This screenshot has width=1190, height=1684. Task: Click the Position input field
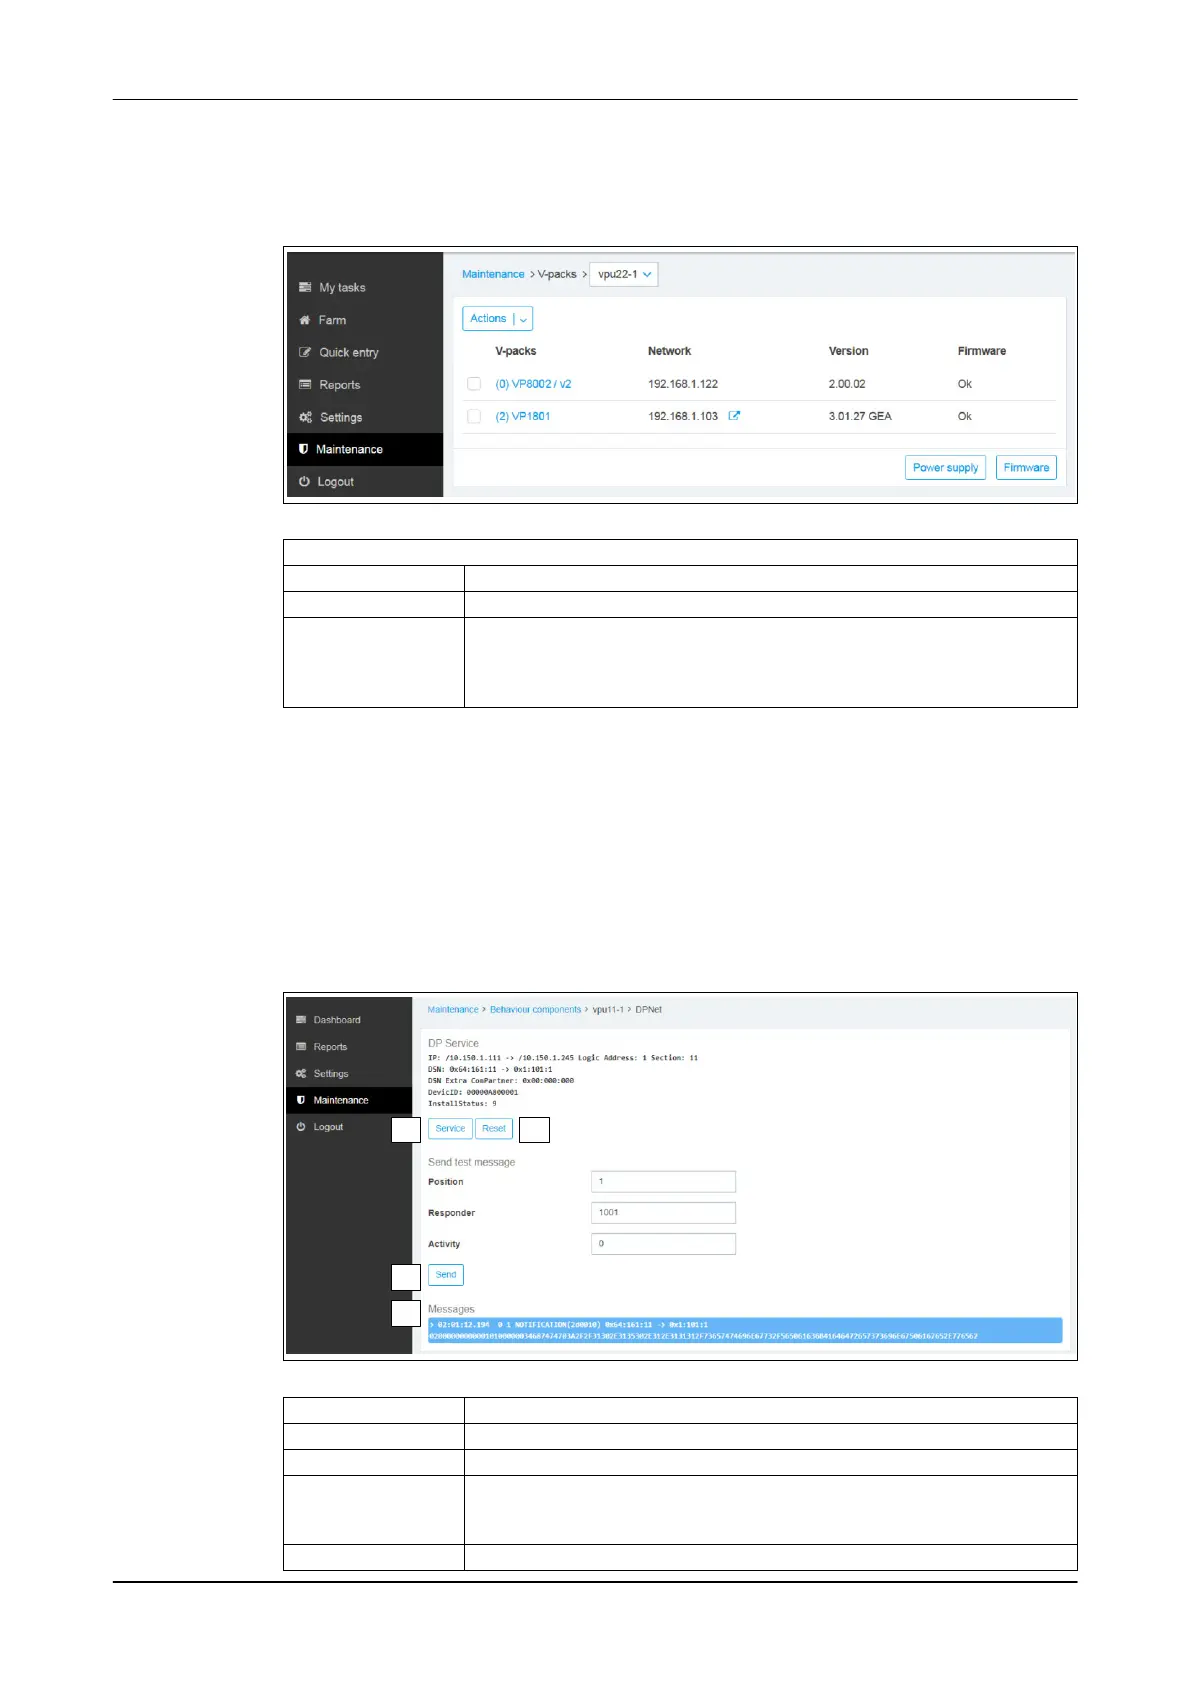(x=663, y=1182)
